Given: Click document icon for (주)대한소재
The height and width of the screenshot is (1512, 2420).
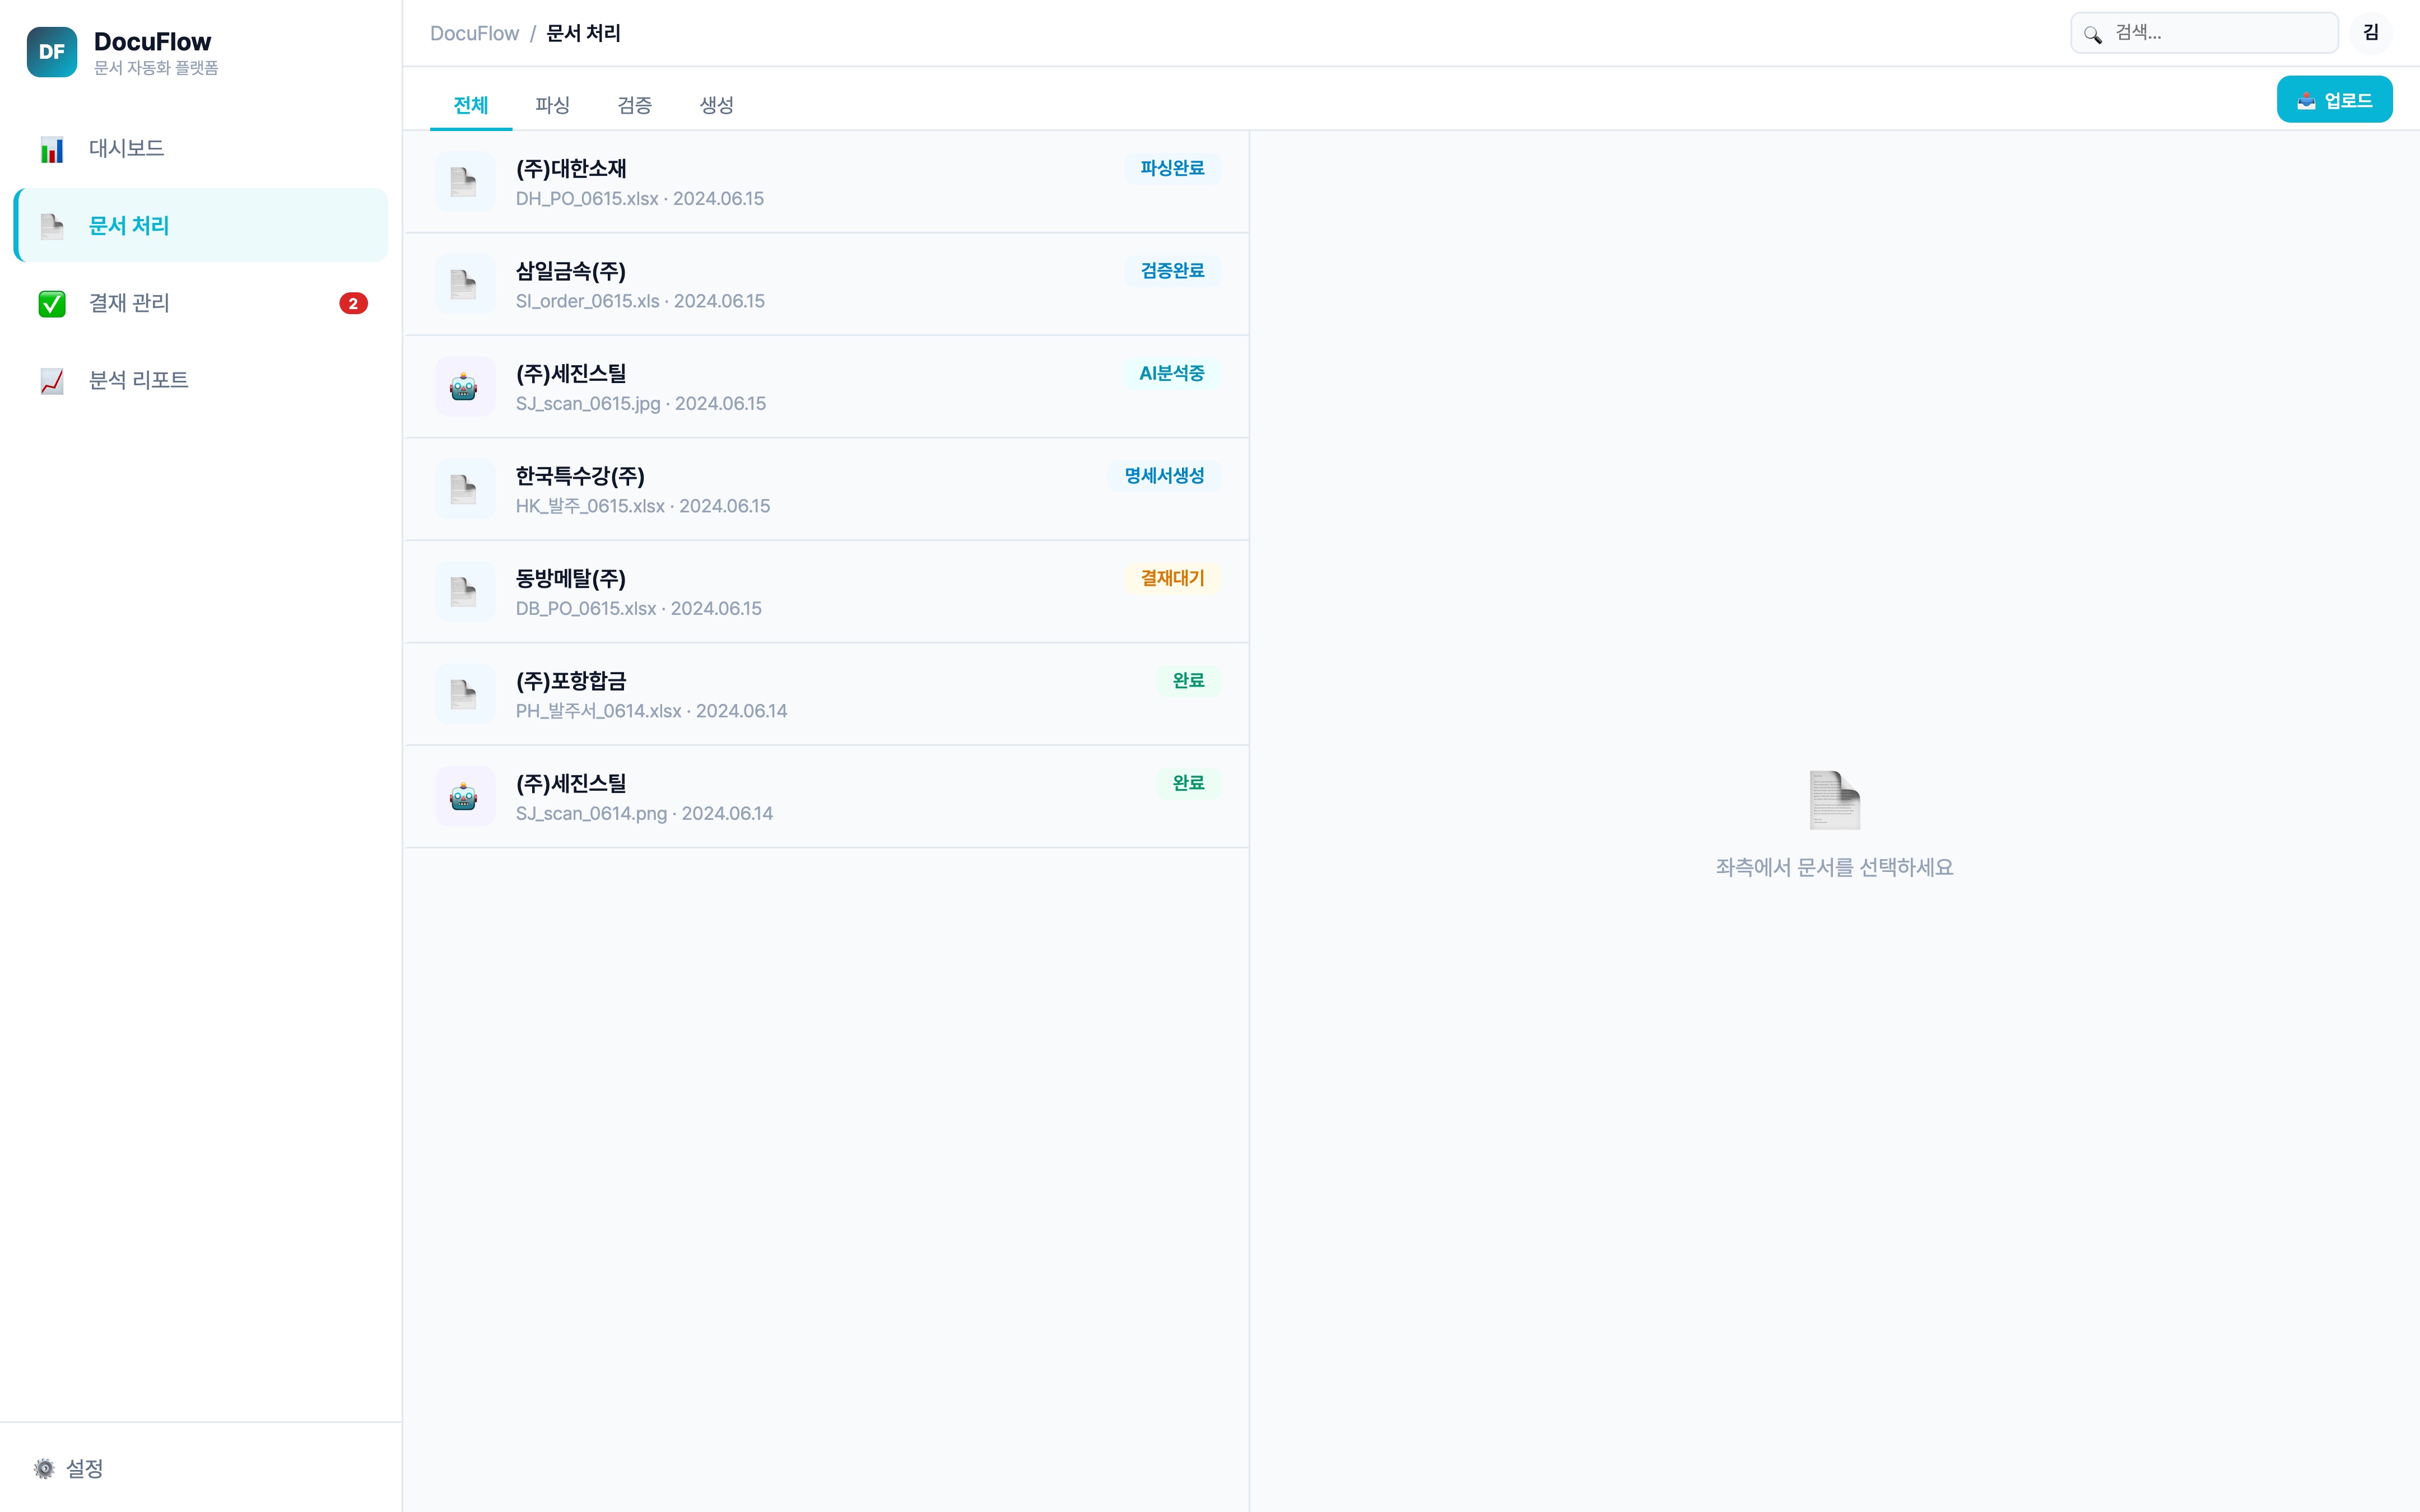Looking at the screenshot, I should (x=464, y=182).
